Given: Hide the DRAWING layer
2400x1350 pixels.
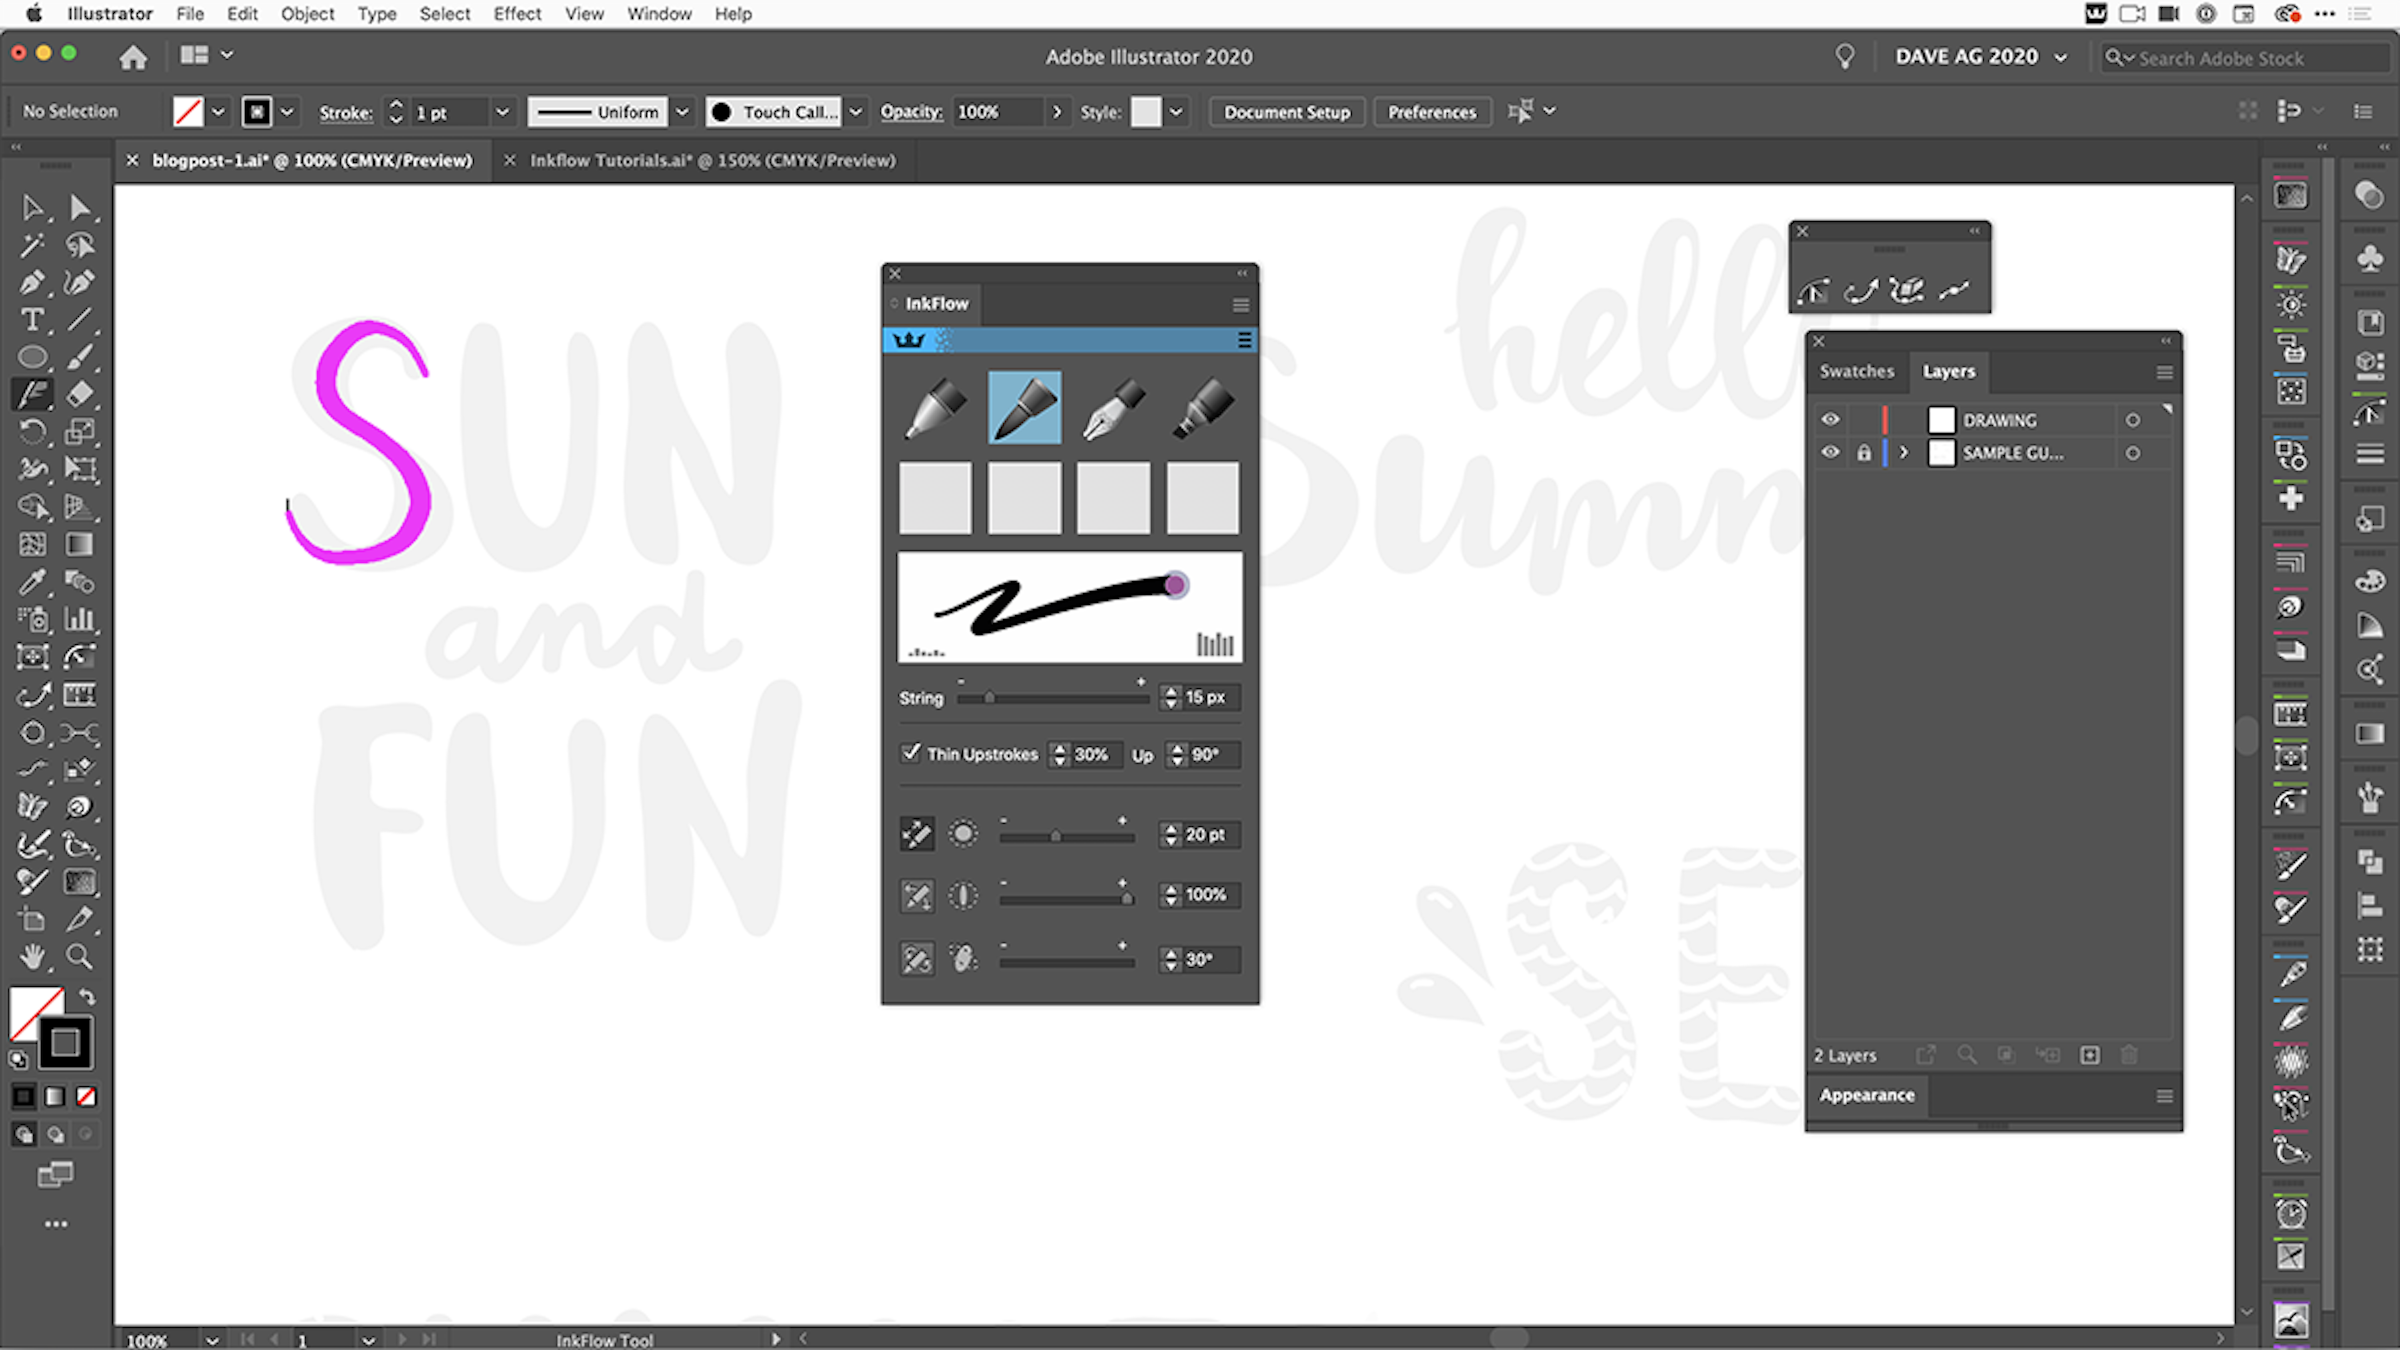Looking at the screenshot, I should (x=1830, y=420).
